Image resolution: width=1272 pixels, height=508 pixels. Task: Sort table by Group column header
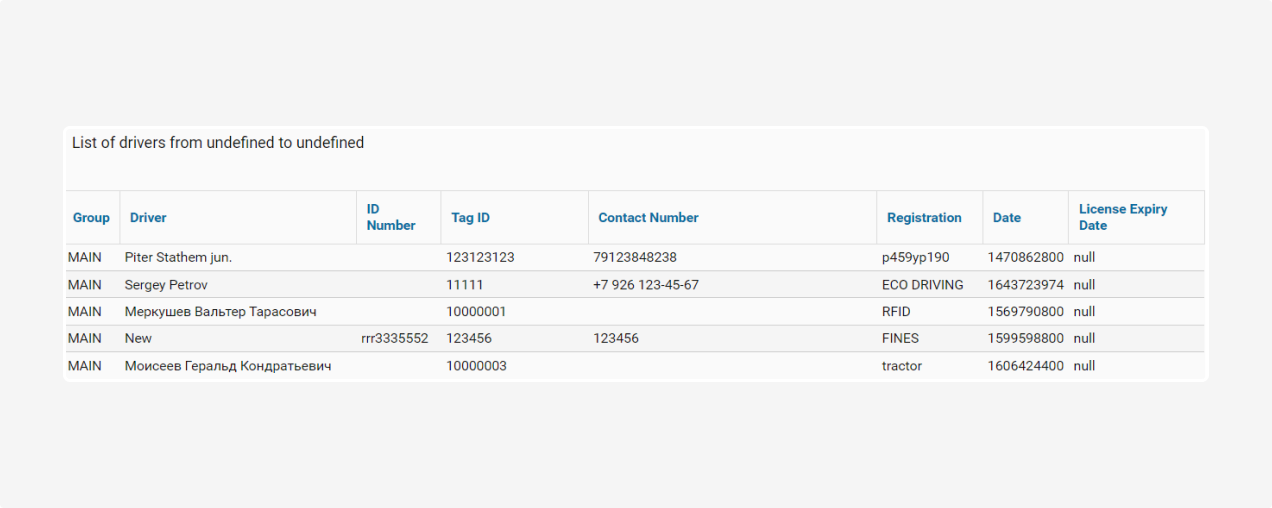[x=91, y=218]
